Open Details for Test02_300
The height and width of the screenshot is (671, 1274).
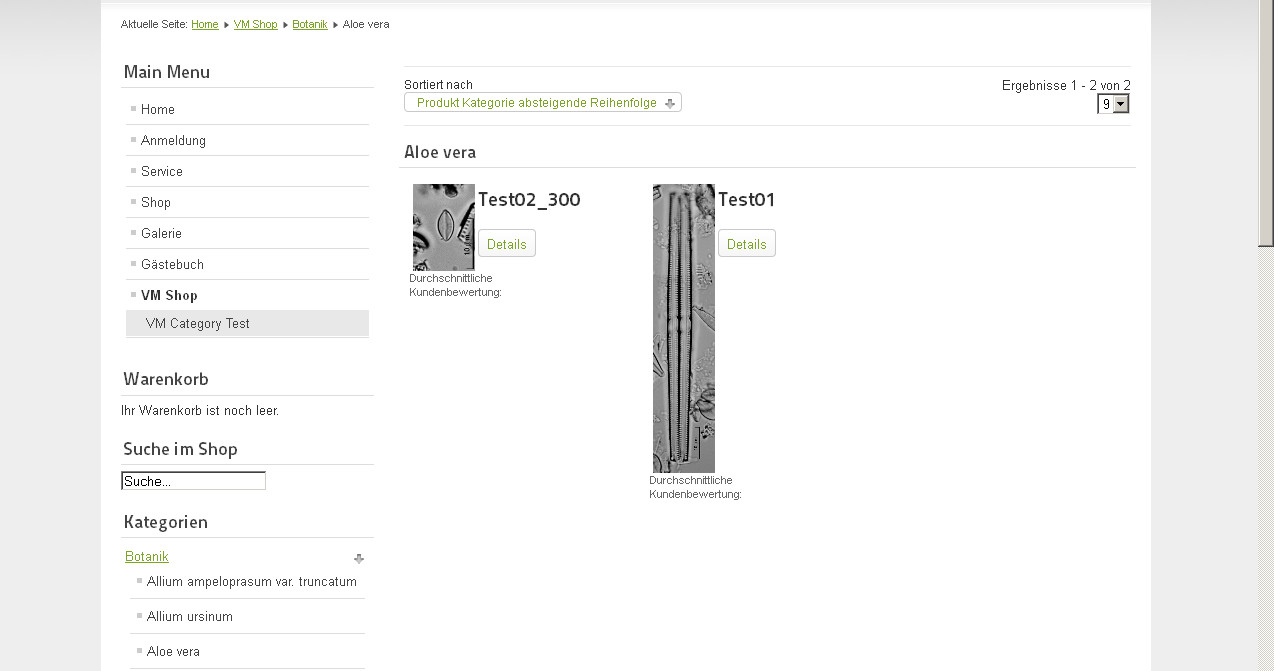[x=507, y=244]
